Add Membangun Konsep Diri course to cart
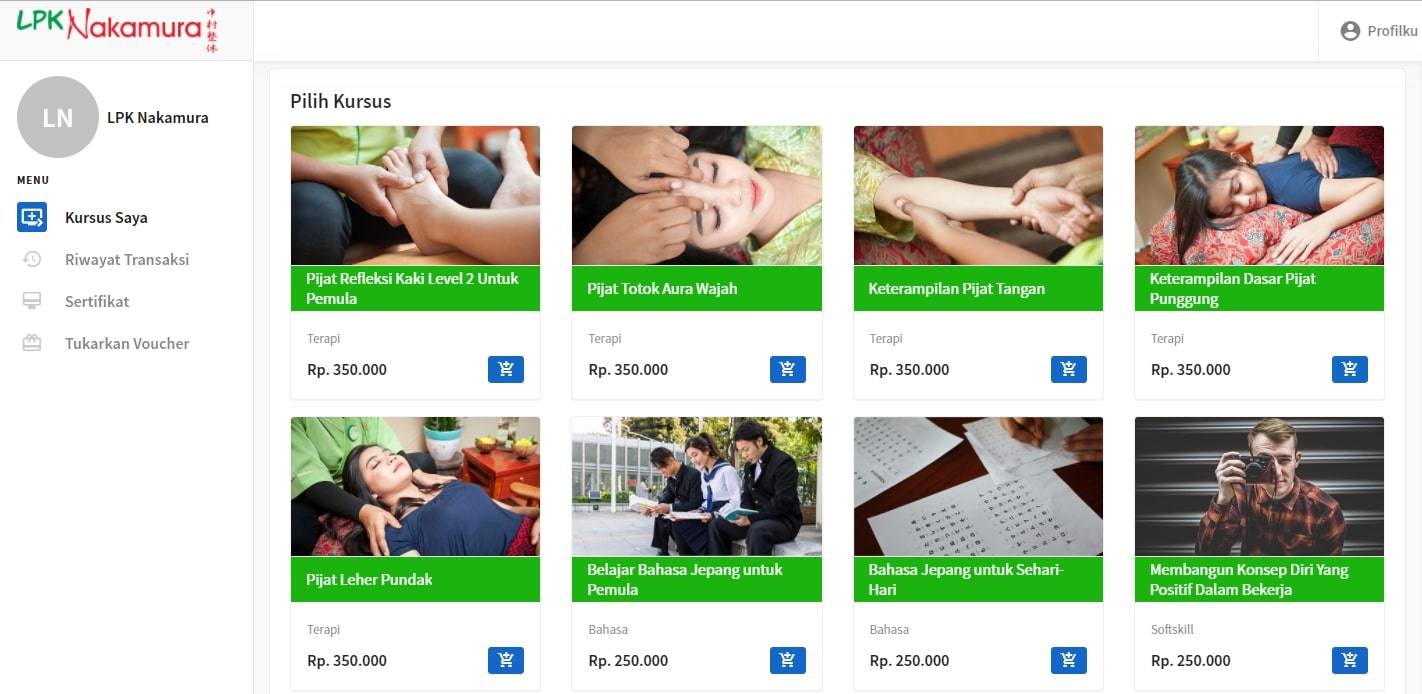 click(1350, 660)
